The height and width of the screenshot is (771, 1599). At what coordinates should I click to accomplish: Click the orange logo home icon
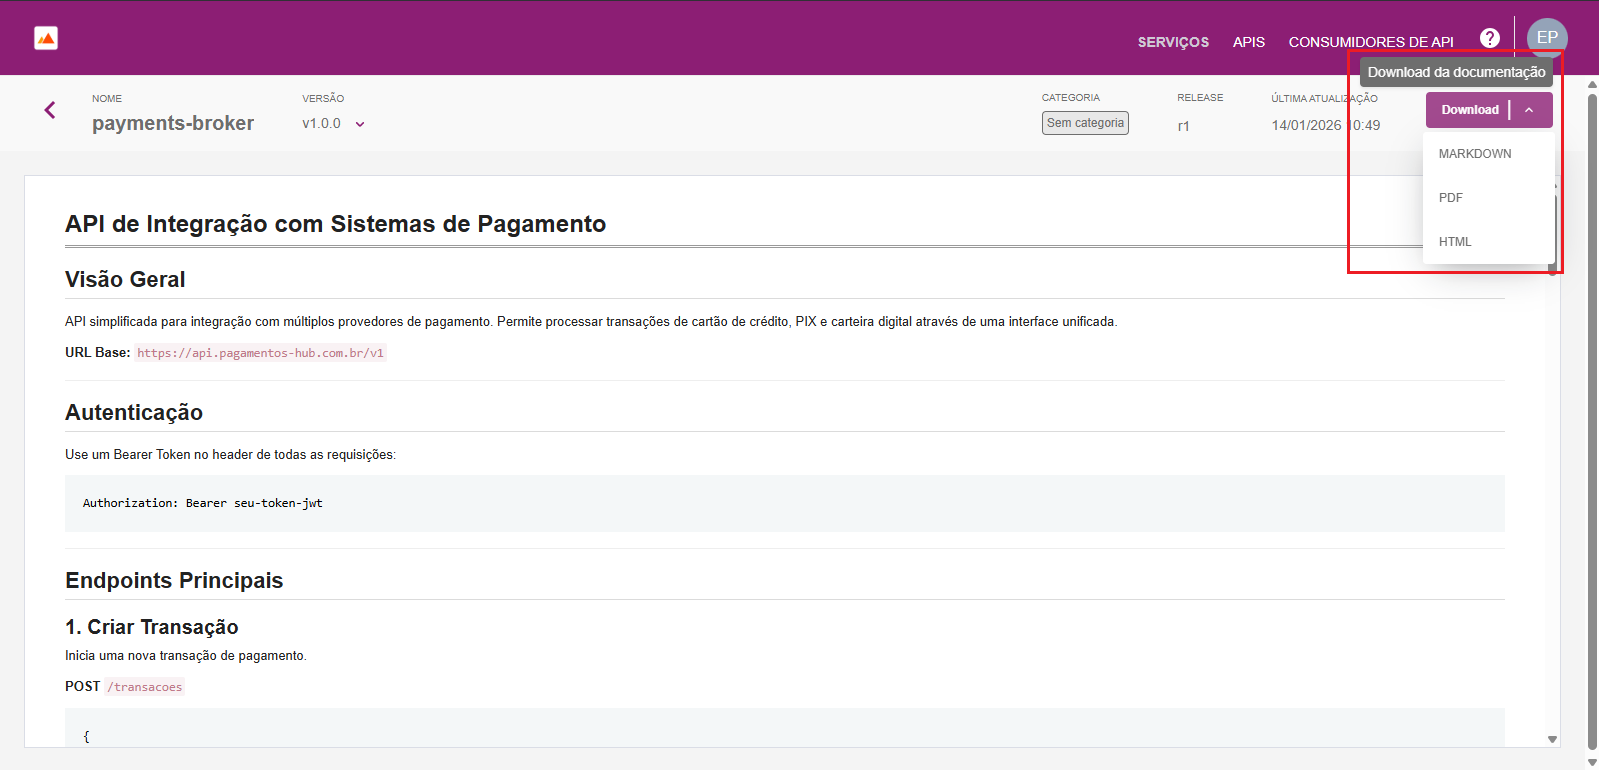pyautogui.click(x=46, y=38)
